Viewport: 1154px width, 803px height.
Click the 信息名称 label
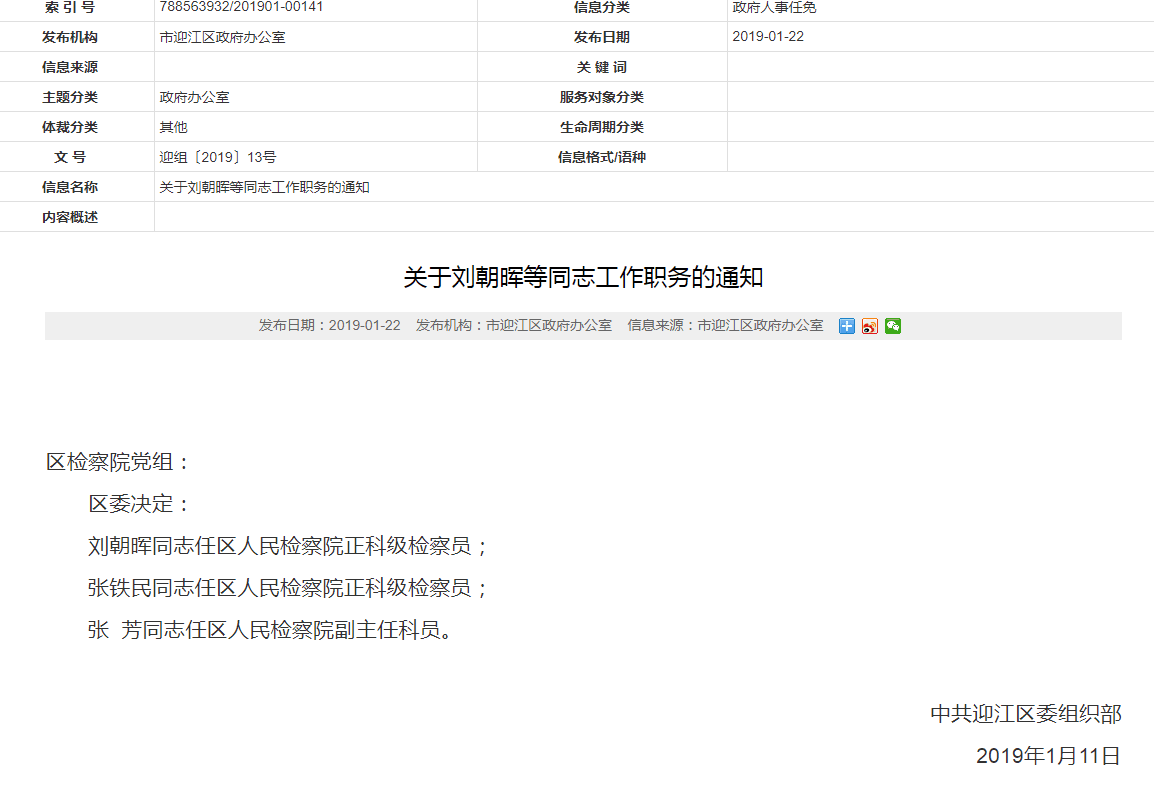[70, 188]
